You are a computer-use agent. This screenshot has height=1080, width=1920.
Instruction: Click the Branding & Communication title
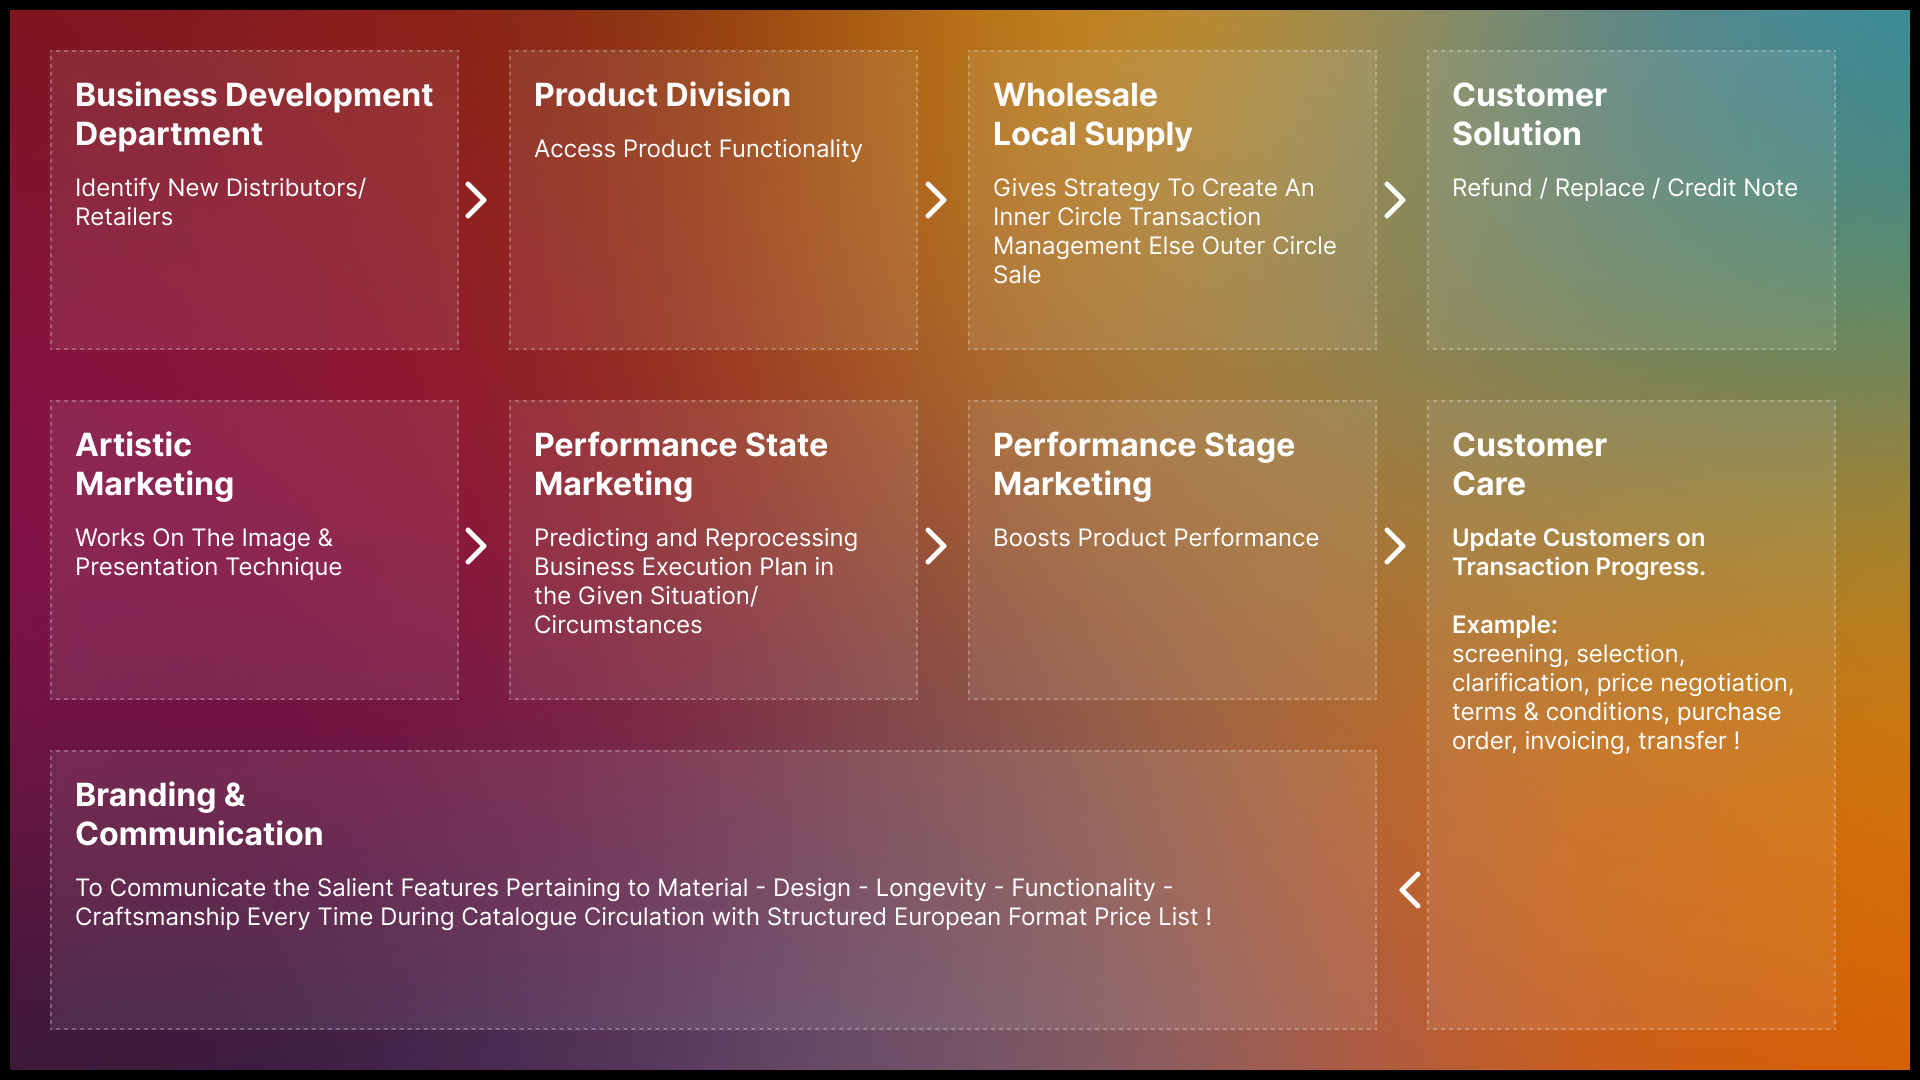pyautogui.click(x=198, y=814)
